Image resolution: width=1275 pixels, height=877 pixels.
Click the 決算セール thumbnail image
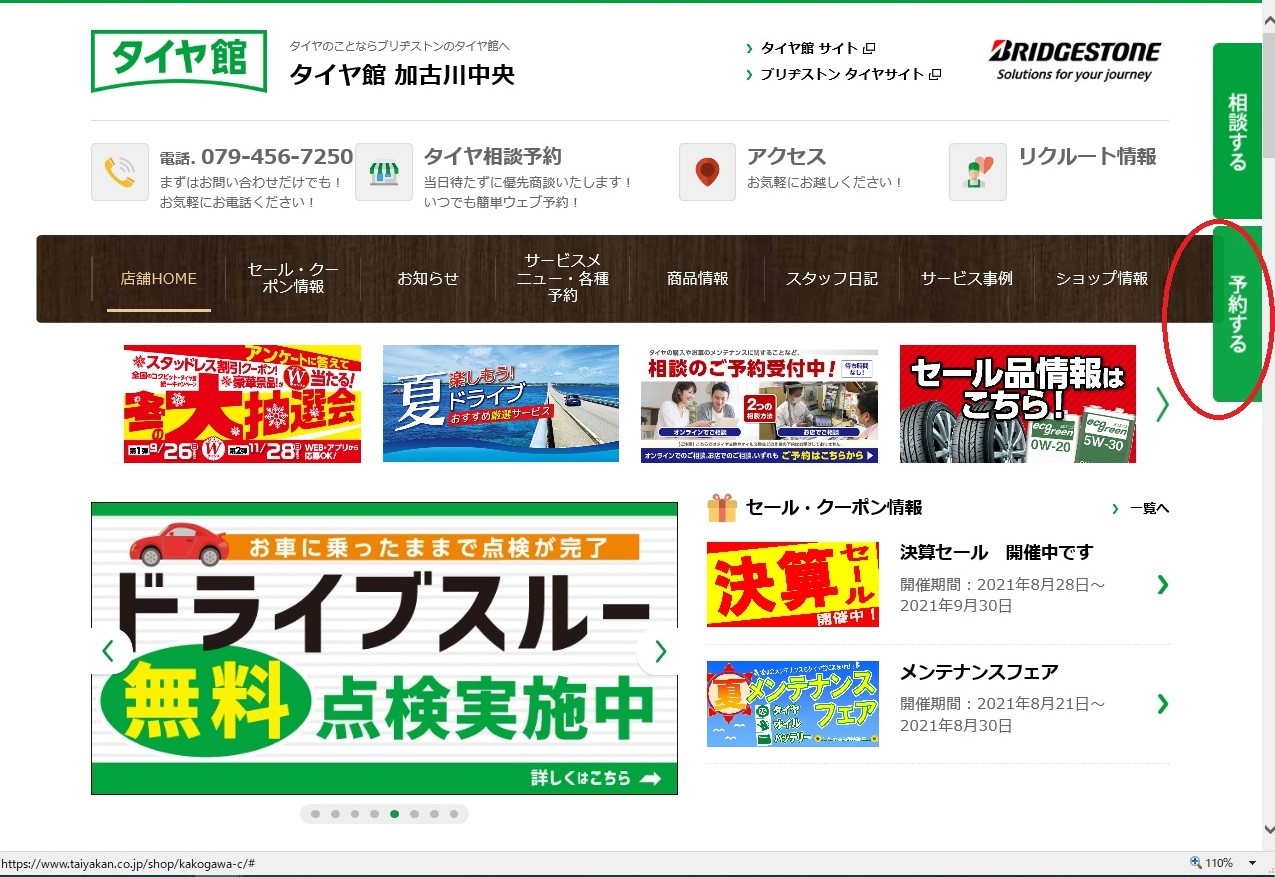(x=793, y=584)
